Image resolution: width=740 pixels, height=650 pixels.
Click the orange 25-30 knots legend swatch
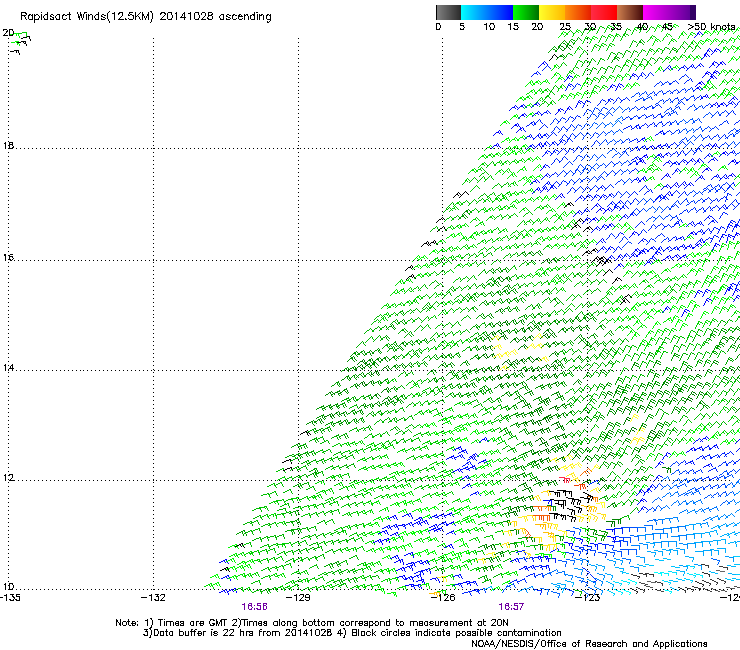(x=578, y=13)
